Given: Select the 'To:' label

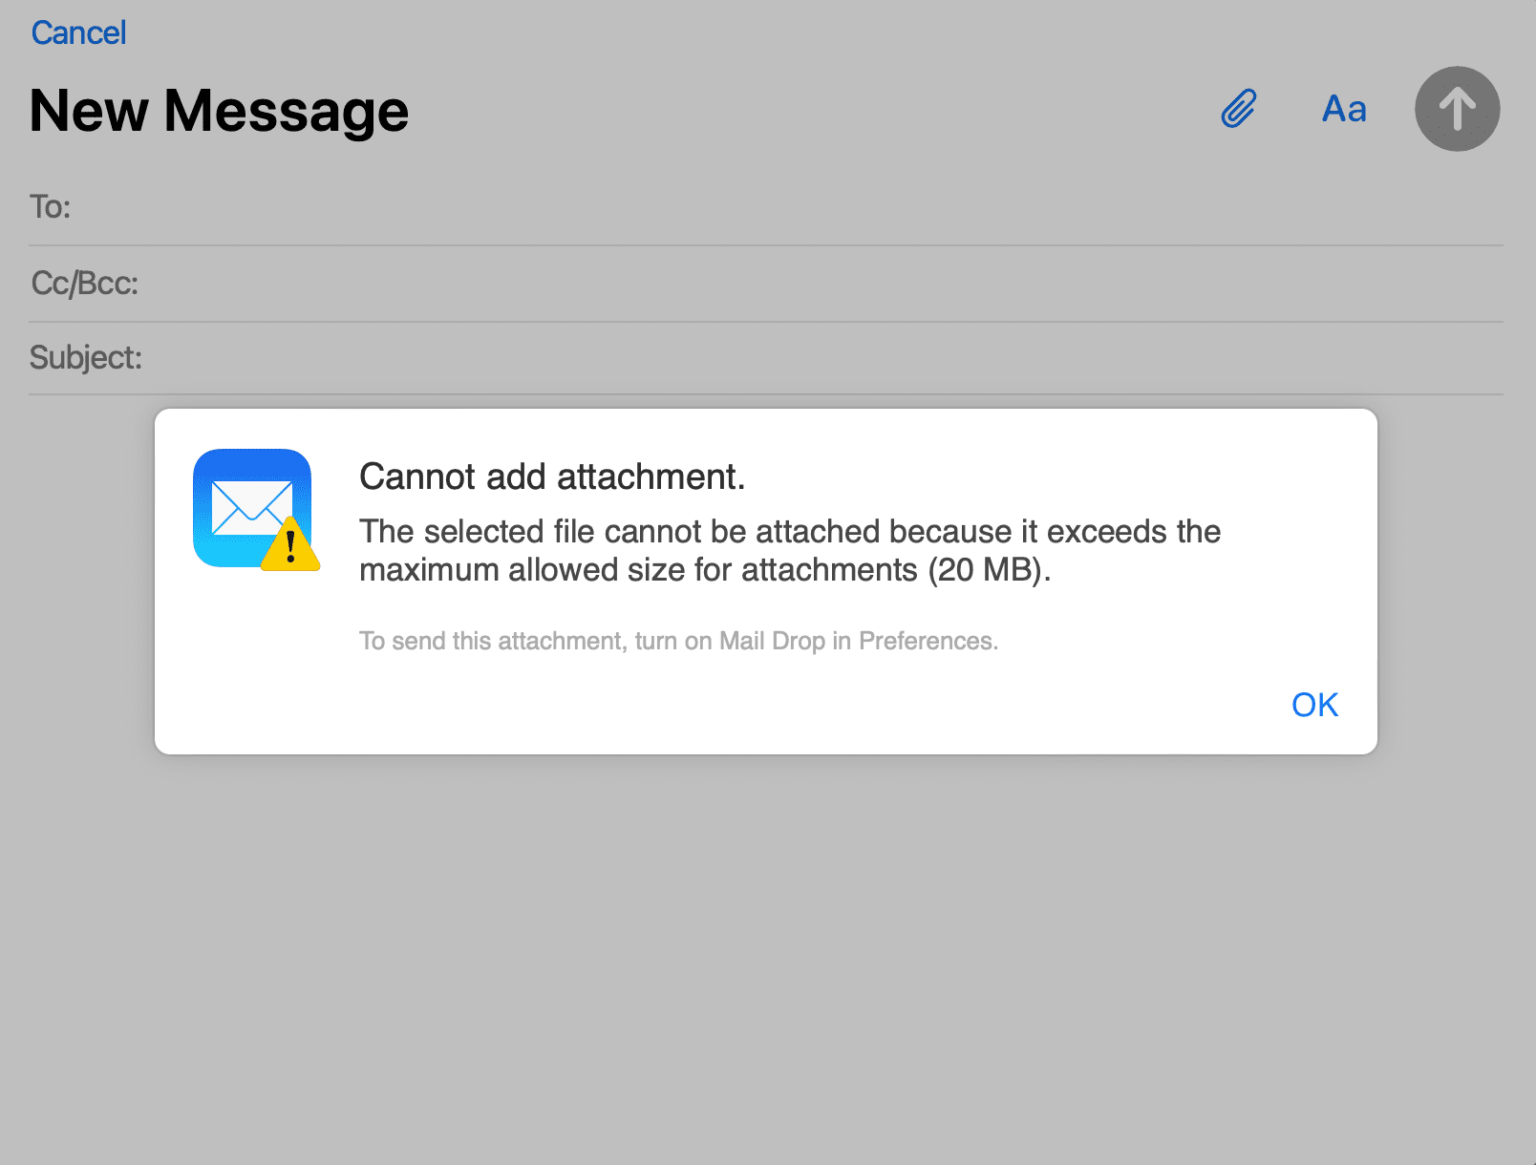Looking at the screenshot, I should [x=50, y=207].
